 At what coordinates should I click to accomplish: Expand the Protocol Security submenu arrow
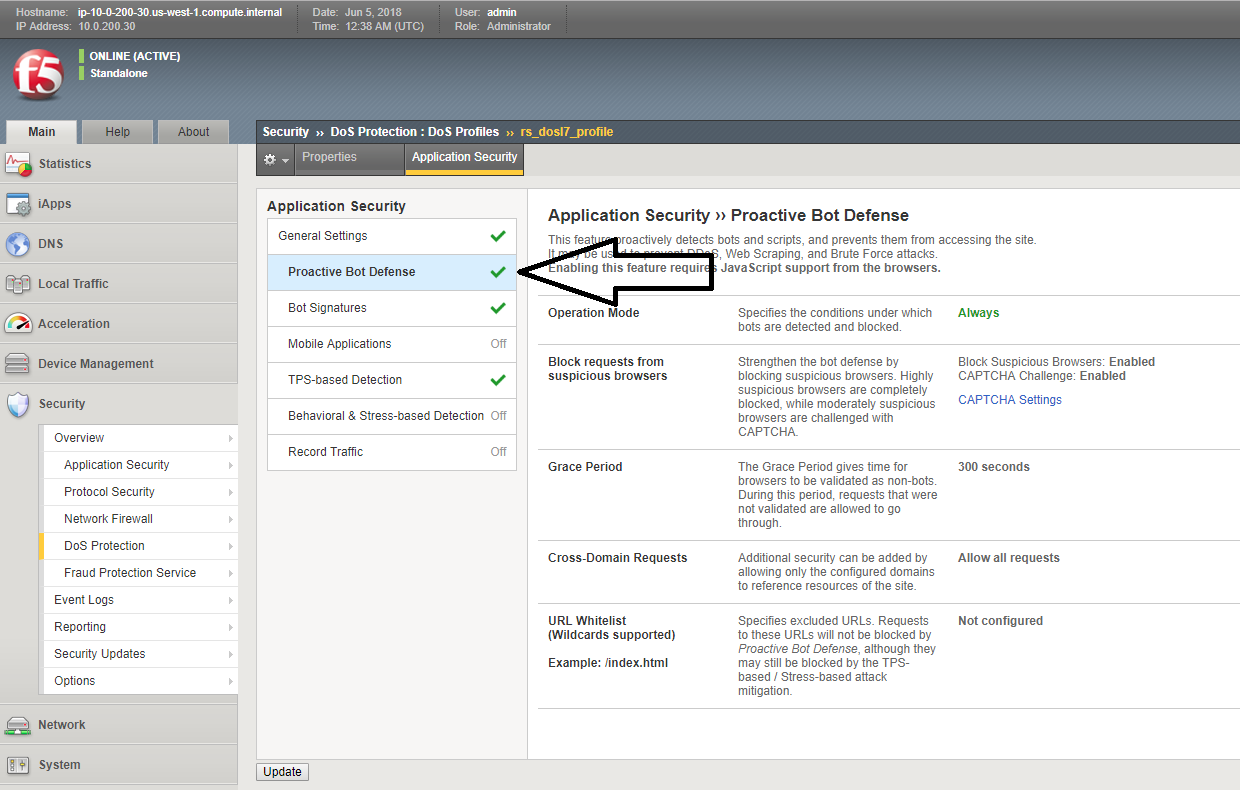point(231,492)
